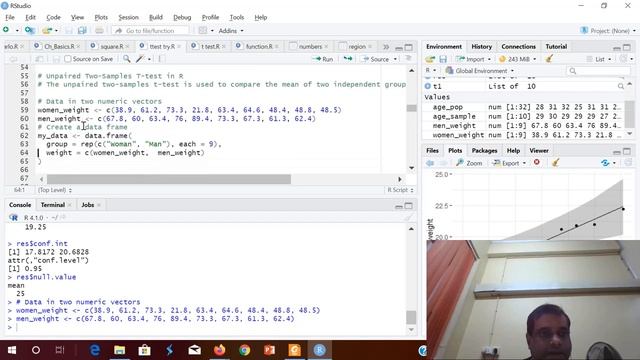Image resolution: width=640 pixels, height=360 pixels.
Task: Click the code tools magic wand icon
Action: pyautogui.click(x=140, y=59)
